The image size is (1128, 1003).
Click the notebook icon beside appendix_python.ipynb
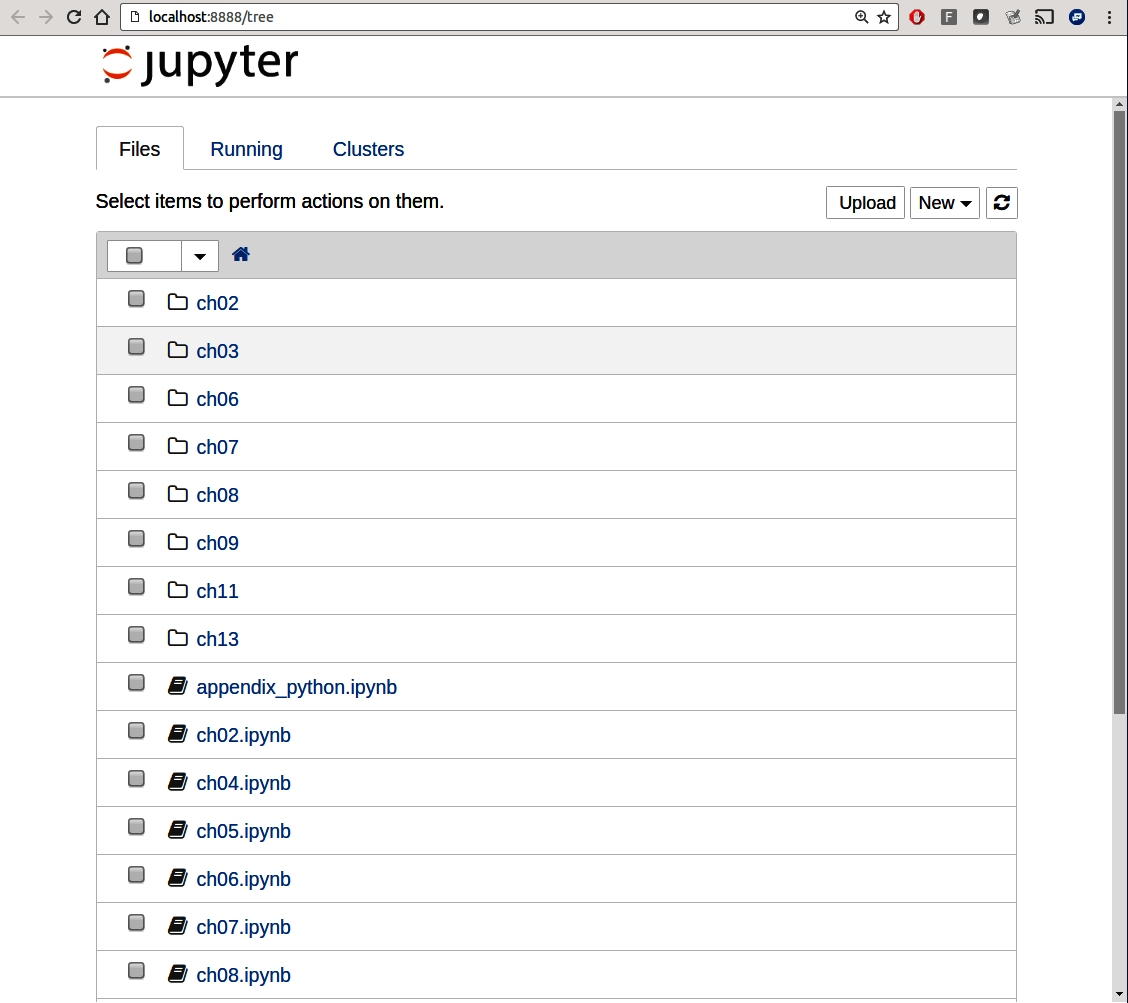pyautogui.click(x=178, y=686)
